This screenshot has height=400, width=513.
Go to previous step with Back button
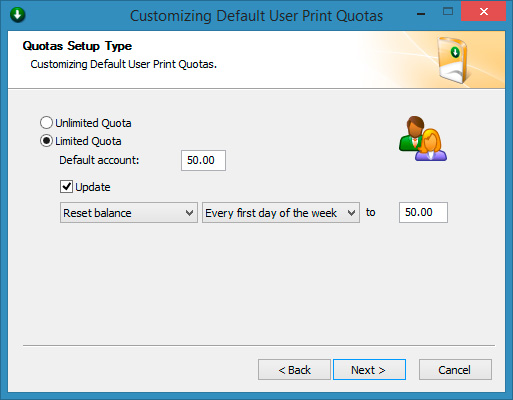(294, 369)
